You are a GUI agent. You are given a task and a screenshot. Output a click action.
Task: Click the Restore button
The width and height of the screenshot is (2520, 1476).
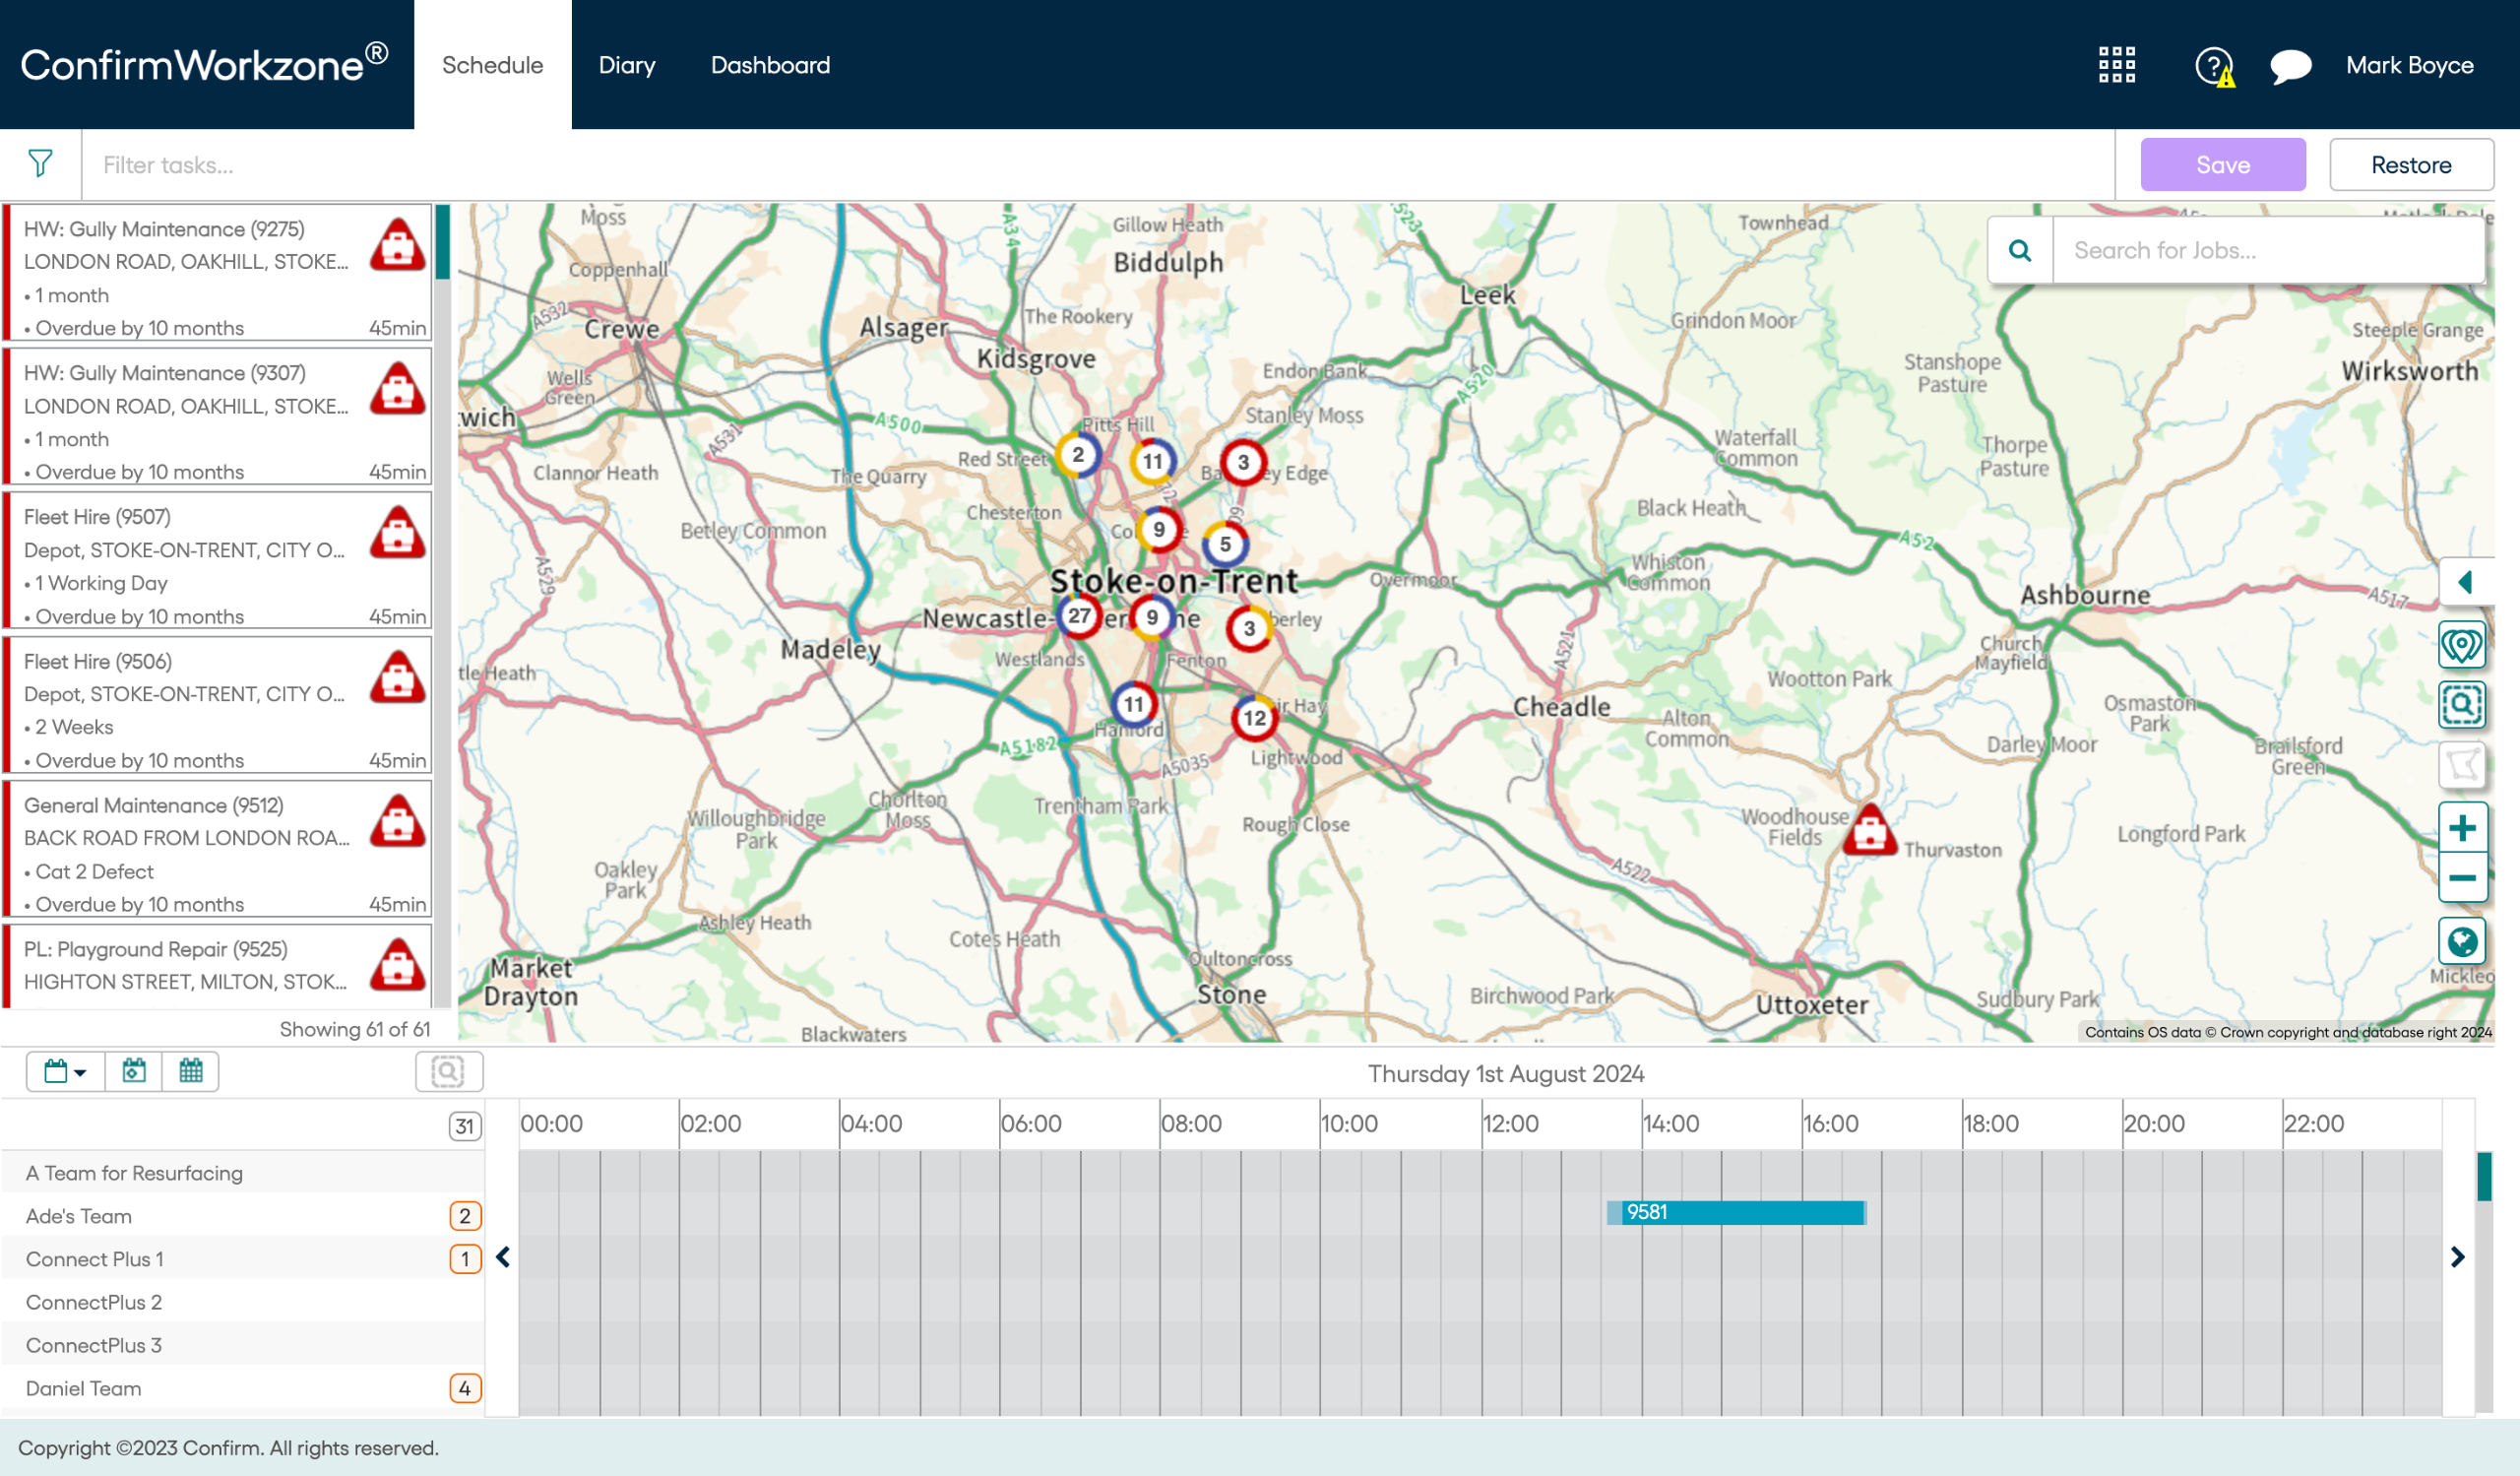coord(2410,165)
